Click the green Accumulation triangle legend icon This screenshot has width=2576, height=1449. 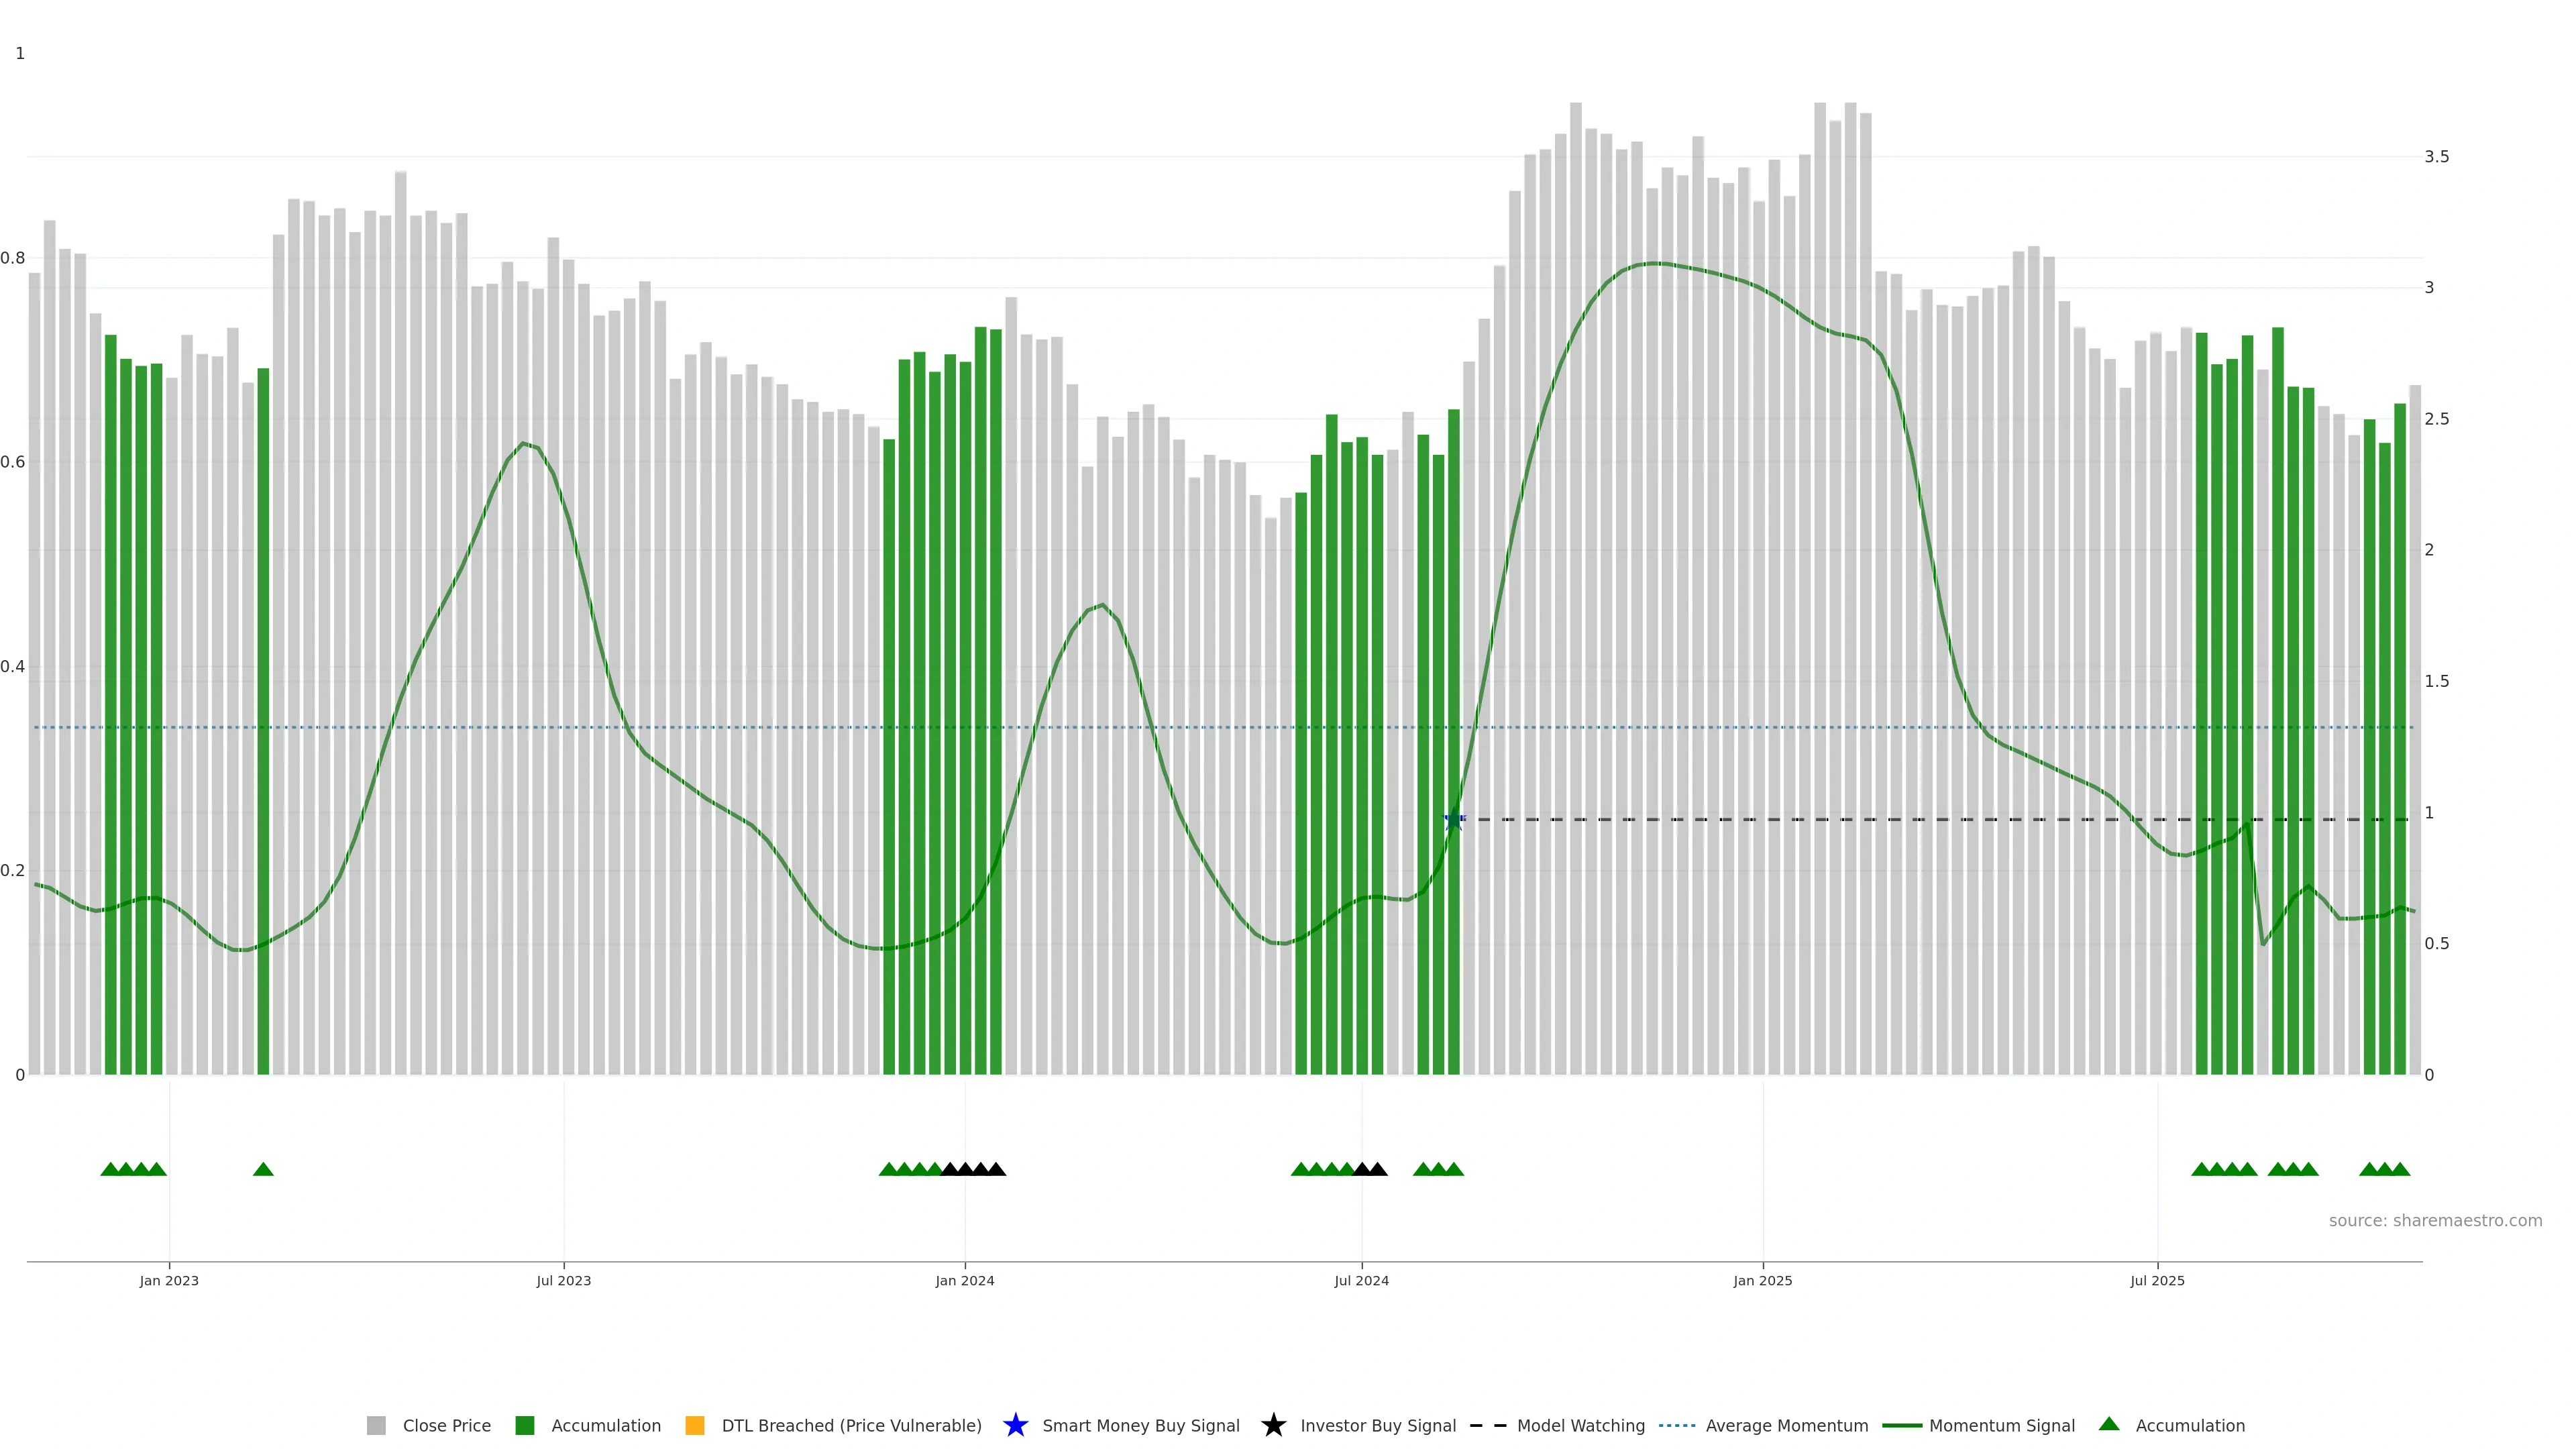pos(2109,1424)
